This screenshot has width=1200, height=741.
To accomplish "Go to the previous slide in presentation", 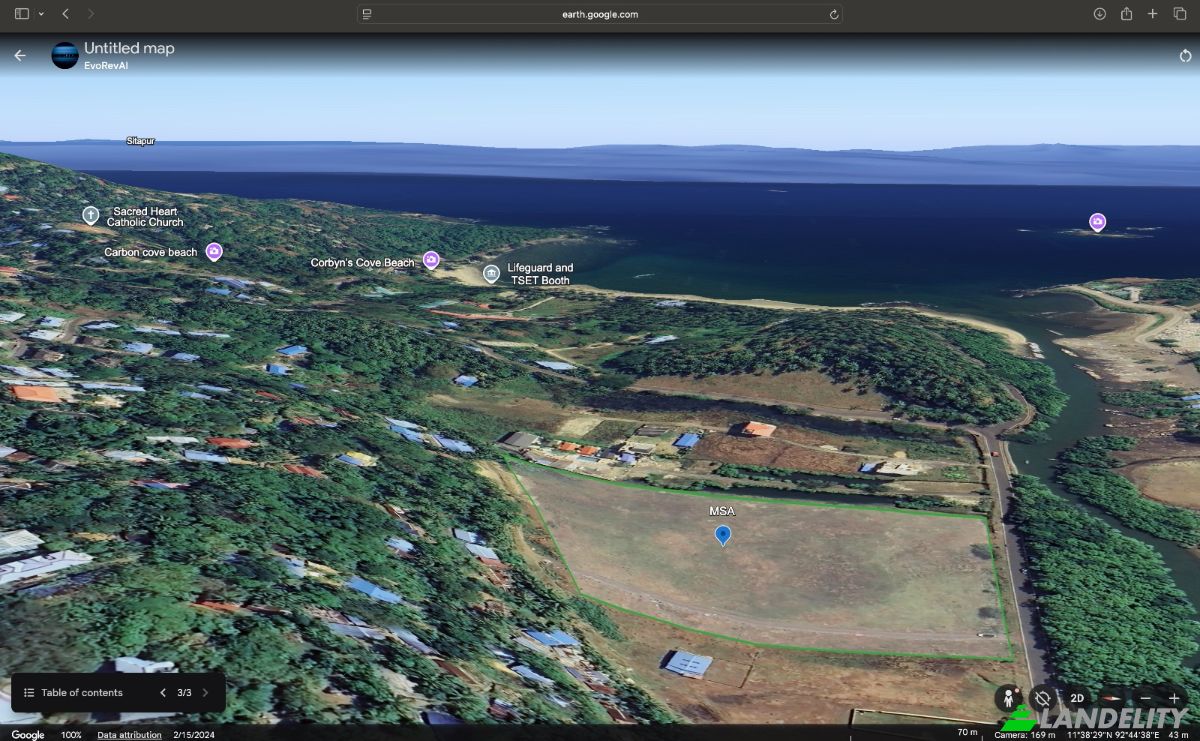I will tap(163, 692).
